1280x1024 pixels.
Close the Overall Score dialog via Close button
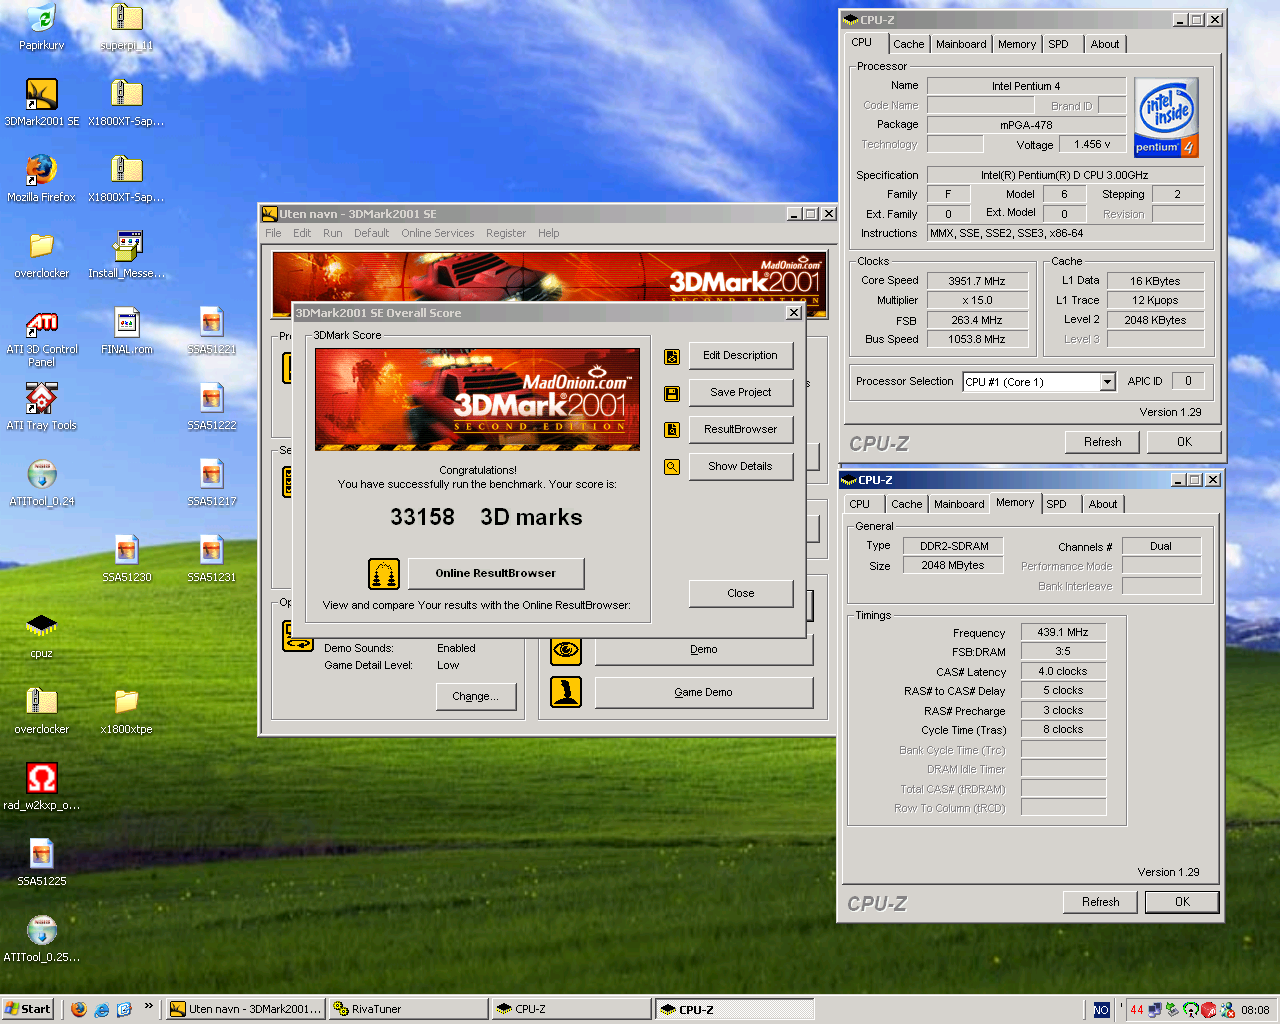(740, 594)
